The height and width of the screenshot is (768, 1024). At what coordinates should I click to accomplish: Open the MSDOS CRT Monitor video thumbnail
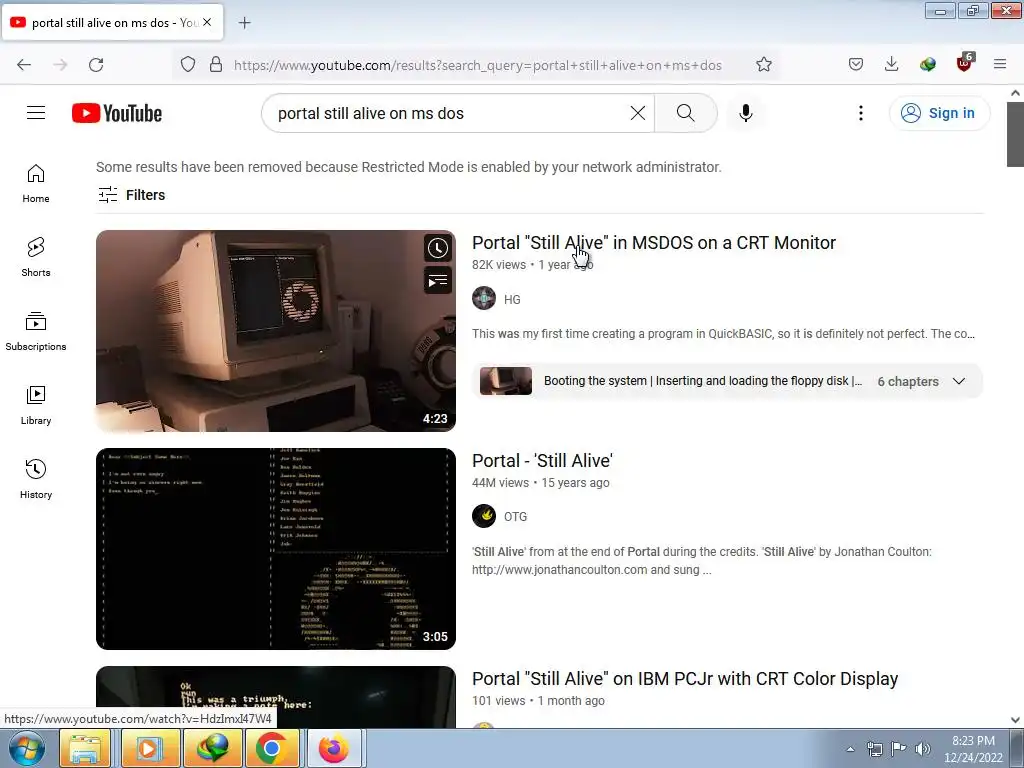click(x=276, y=330)
